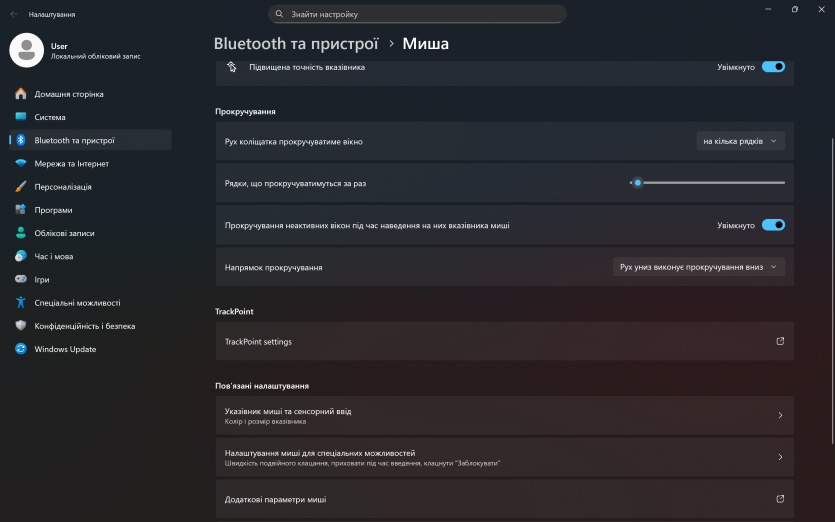Open TrackPoint settings external link icon
Screen dimensions: 835x522
pos(780,342)
